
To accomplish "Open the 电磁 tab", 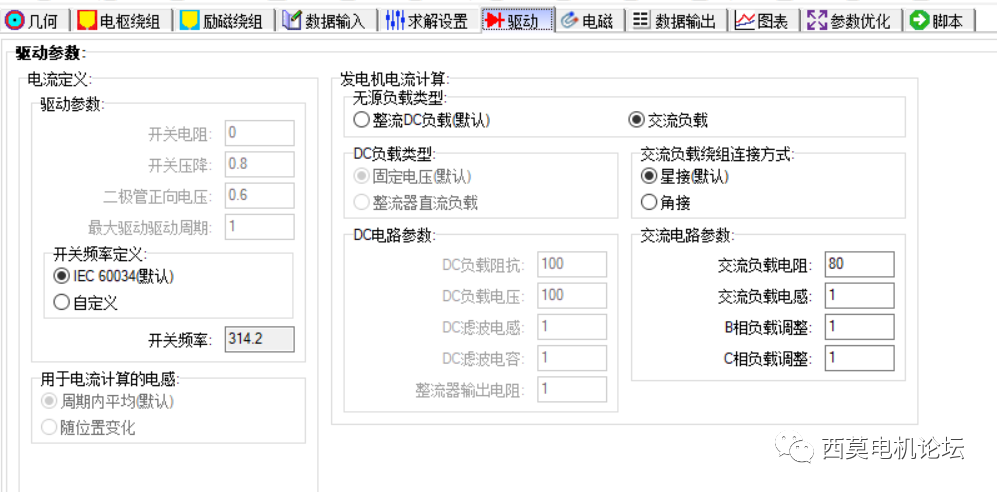I will click(x=589, y=20).
